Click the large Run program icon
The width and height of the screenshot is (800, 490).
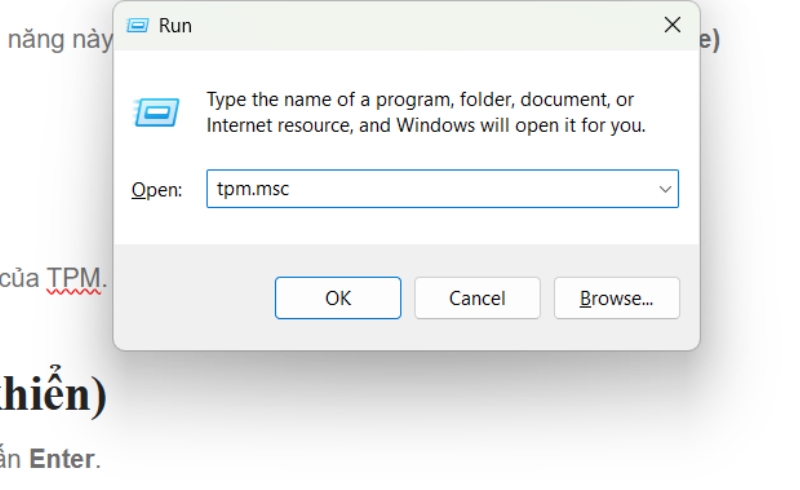pyautogui.click(x=156, y=112)
